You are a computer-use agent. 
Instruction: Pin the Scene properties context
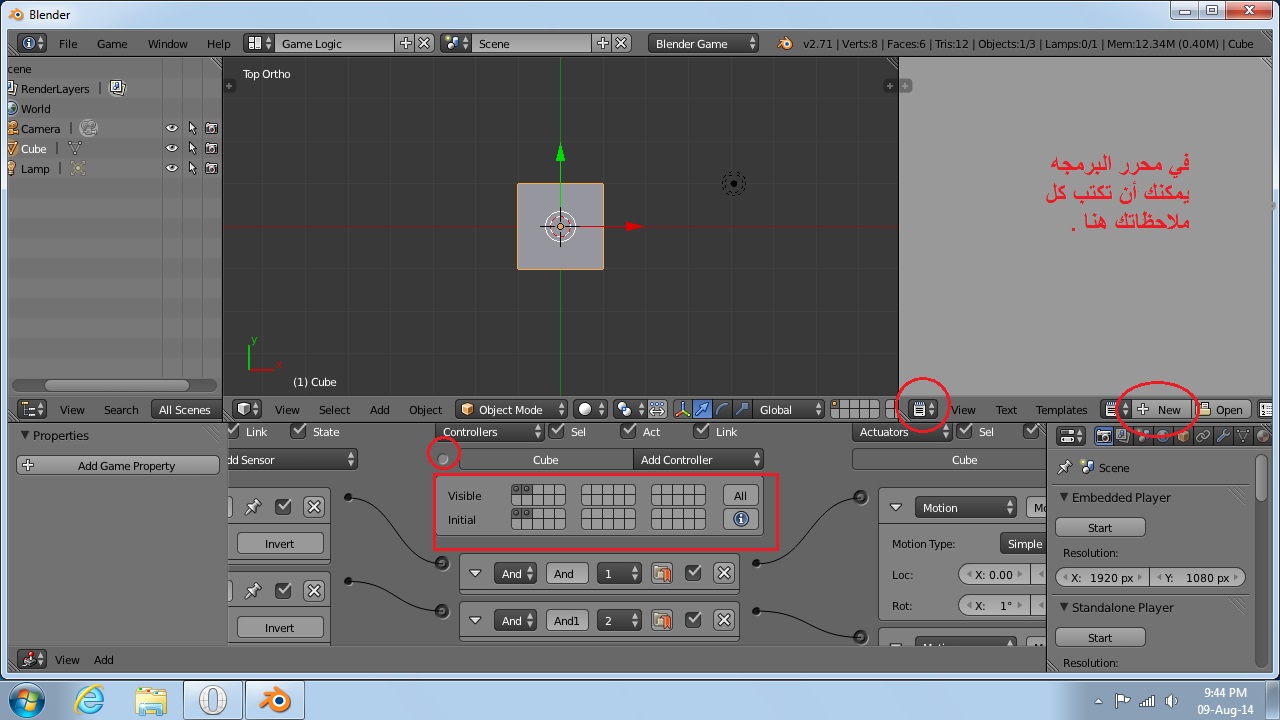point(1064,467)
